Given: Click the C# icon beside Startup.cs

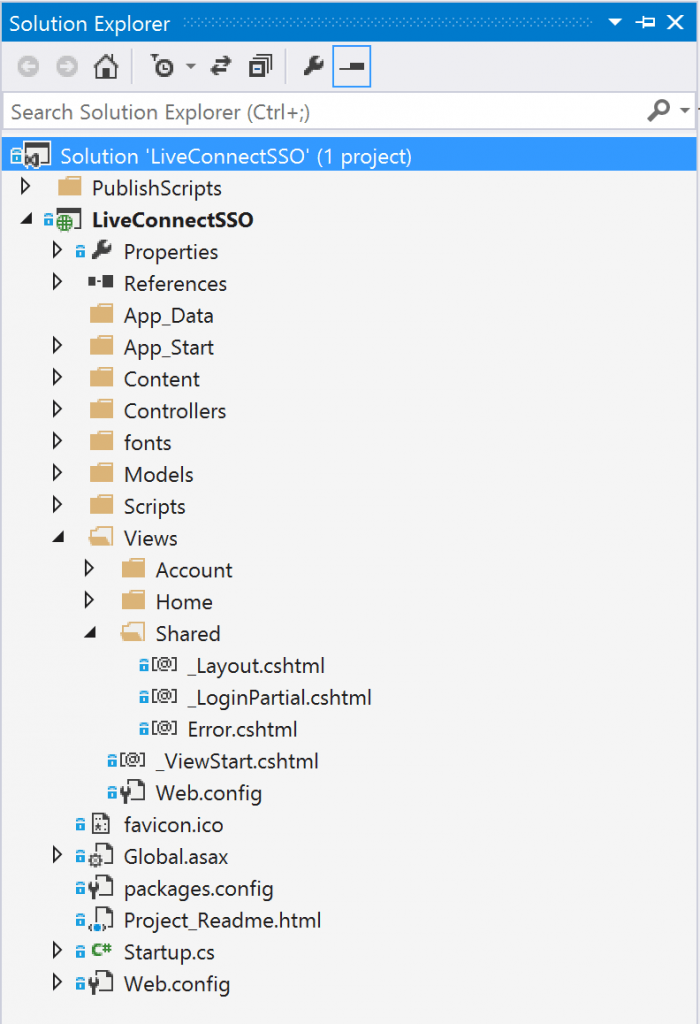Looking at the screenshot, I should coord(102,950).
